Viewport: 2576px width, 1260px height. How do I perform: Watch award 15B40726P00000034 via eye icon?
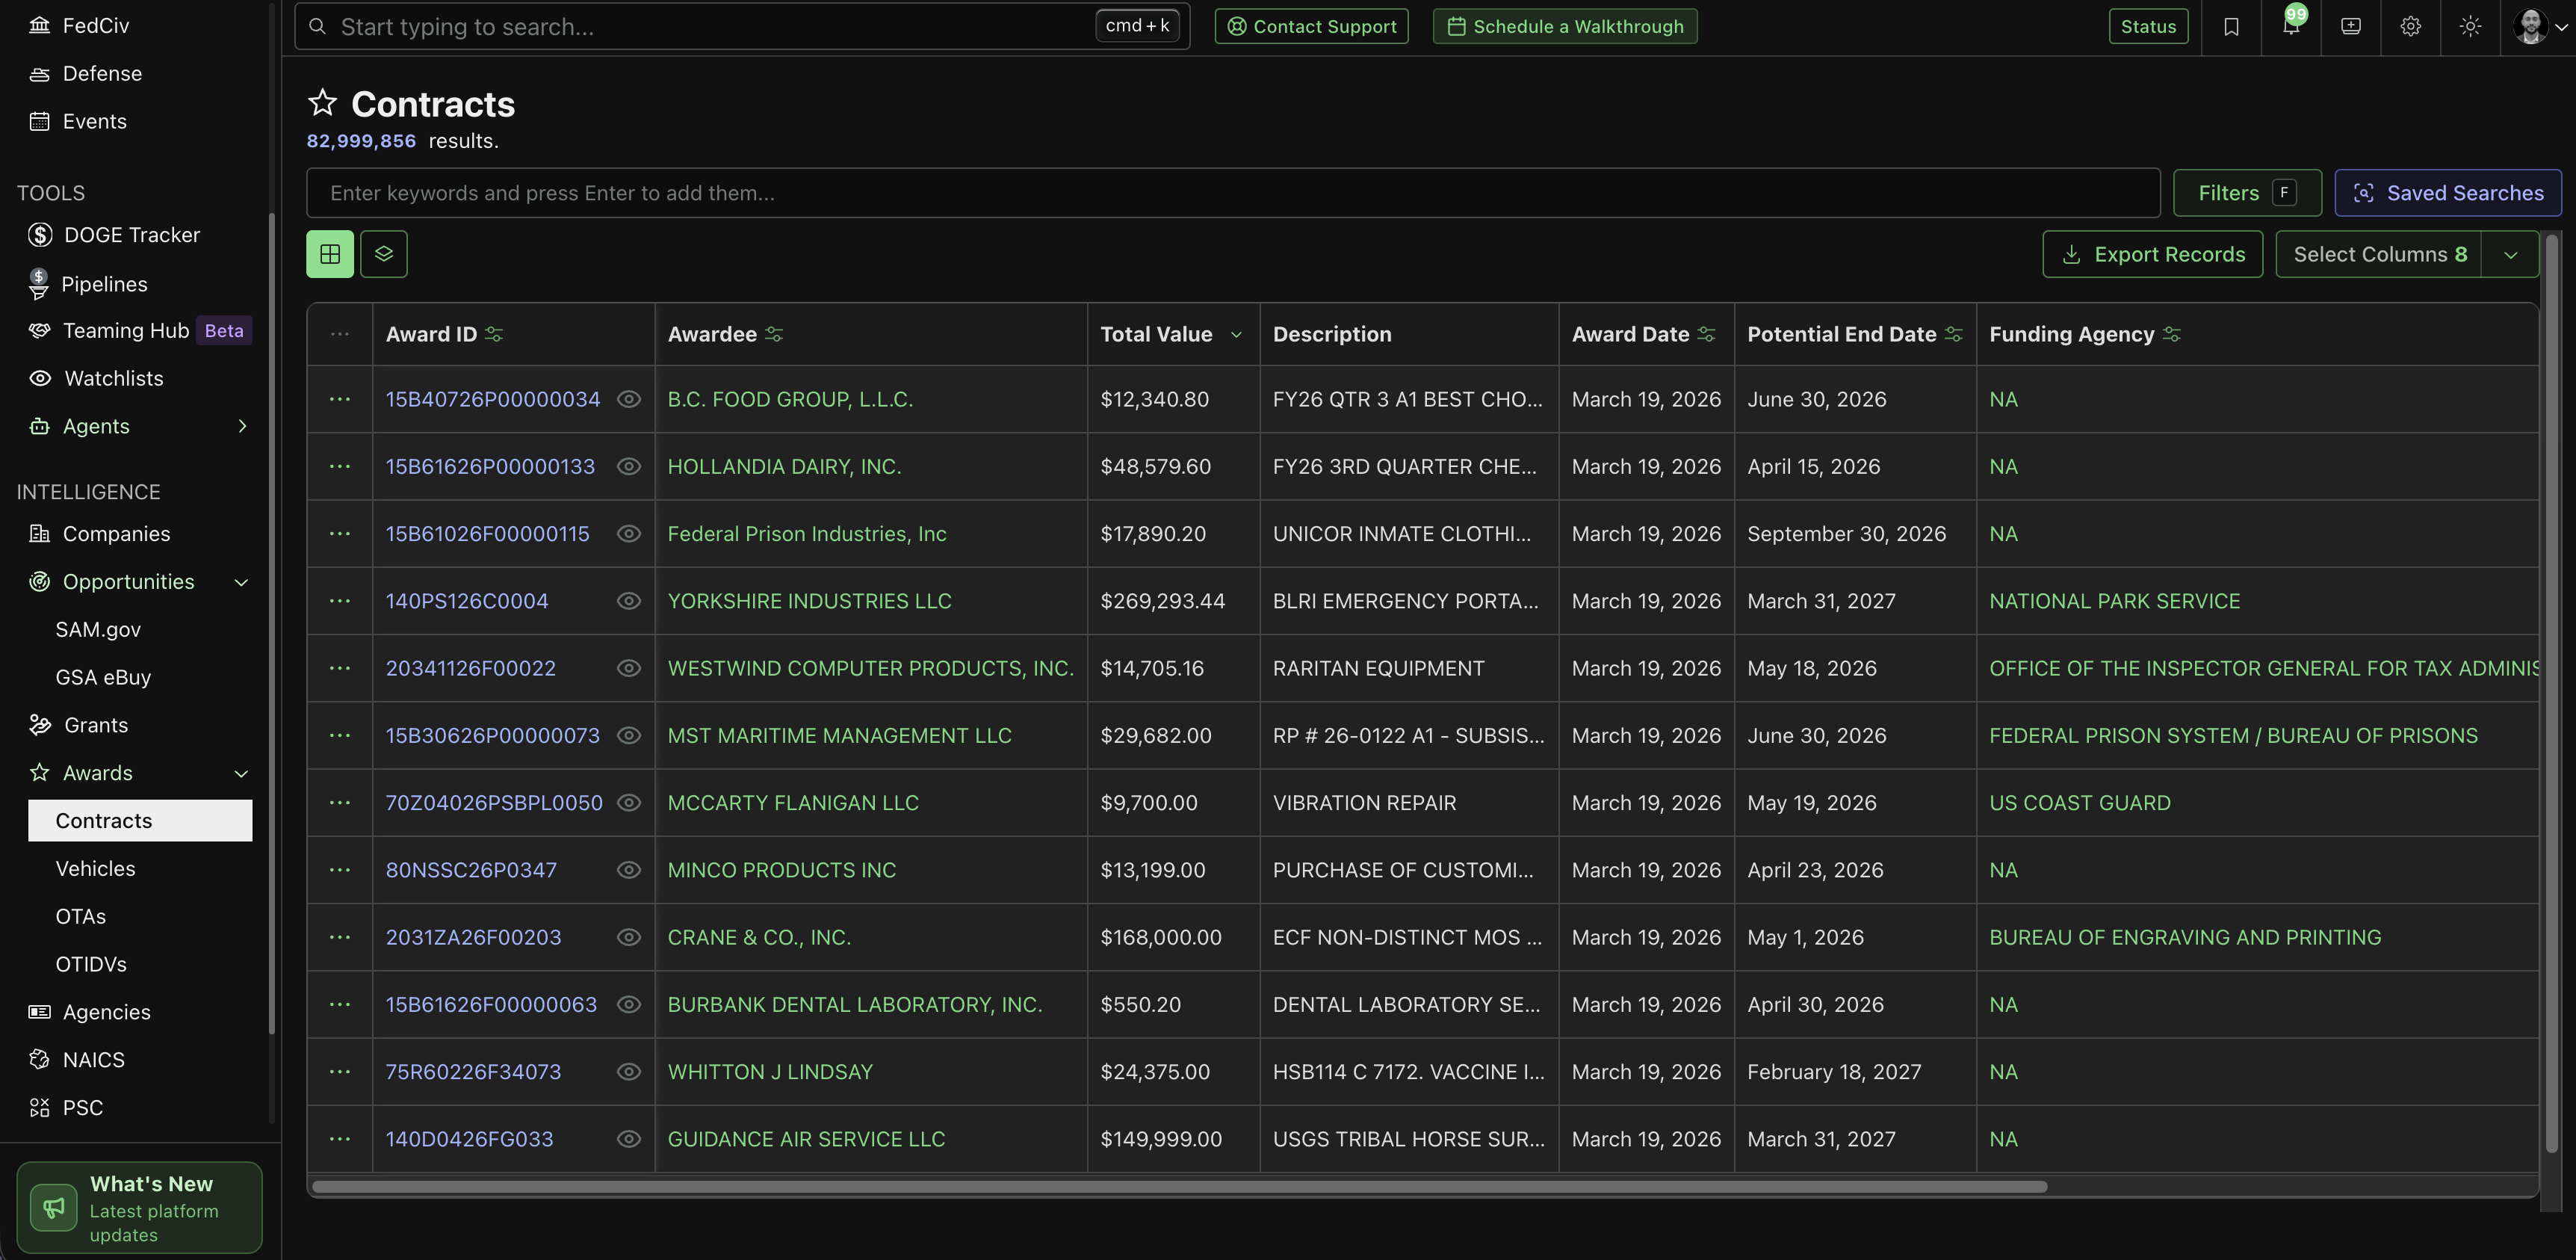(629, 399)
